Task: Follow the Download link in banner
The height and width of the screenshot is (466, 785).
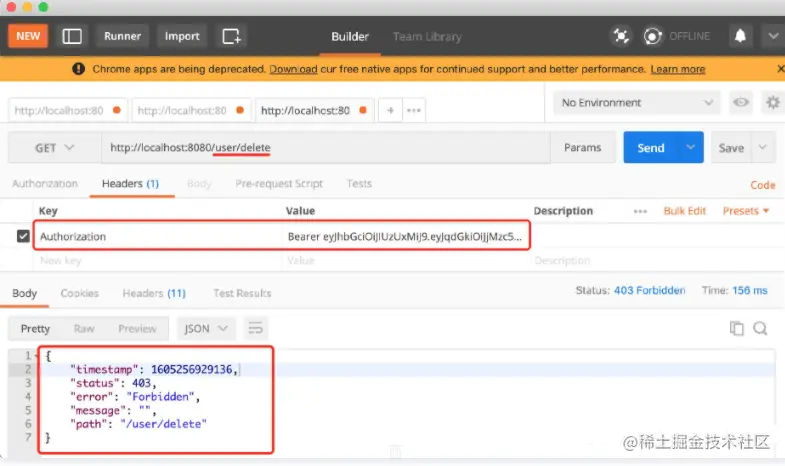Action: pyautogui.click(x=293, y=69)
